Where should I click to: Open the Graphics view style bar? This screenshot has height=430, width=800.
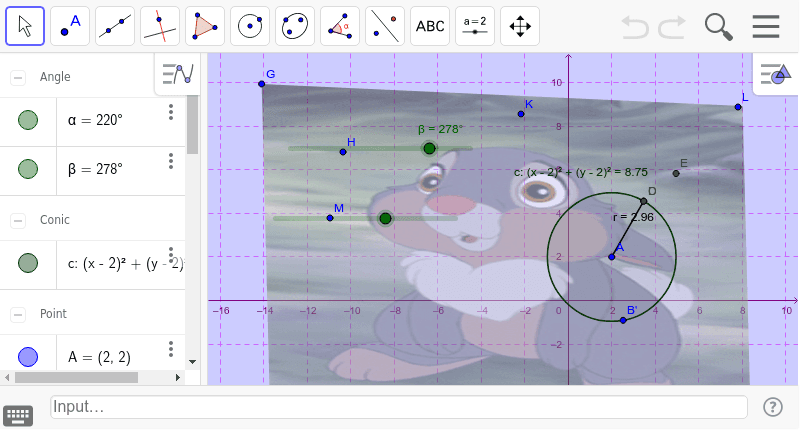[776, 74]
